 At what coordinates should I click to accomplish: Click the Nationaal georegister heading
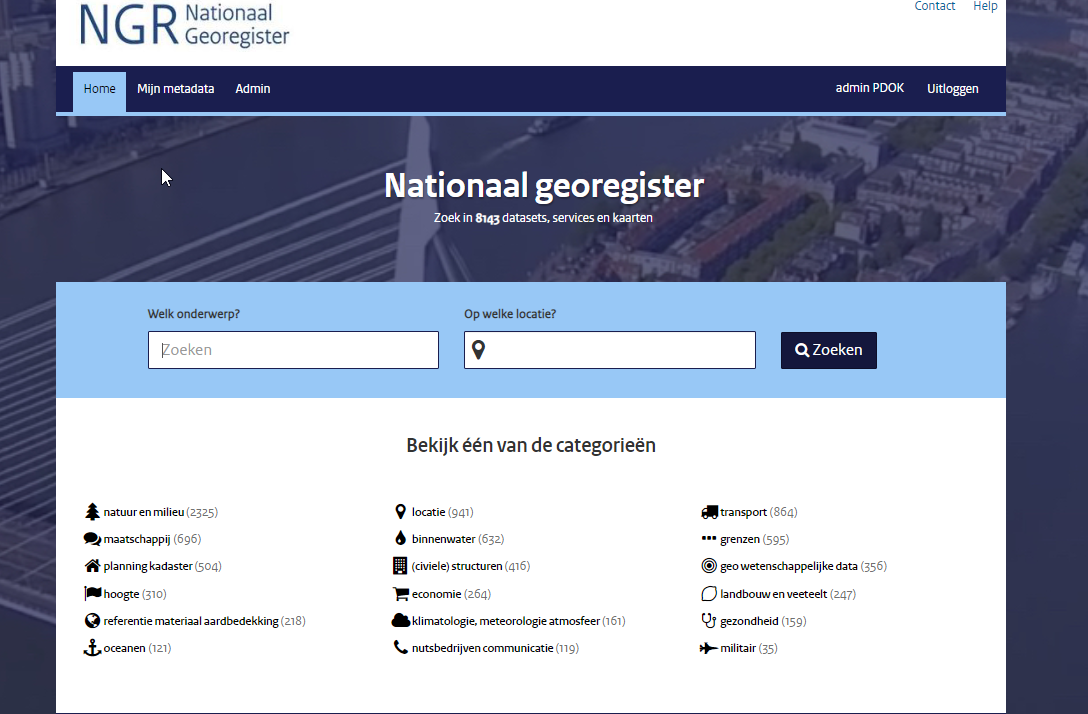(544, 186)
